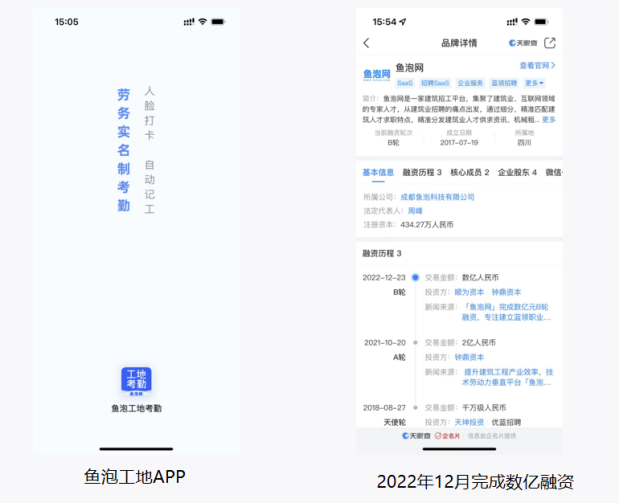619x504 pixels.
Task: Tap the 四川 location value
Action: tap(524, 143)
